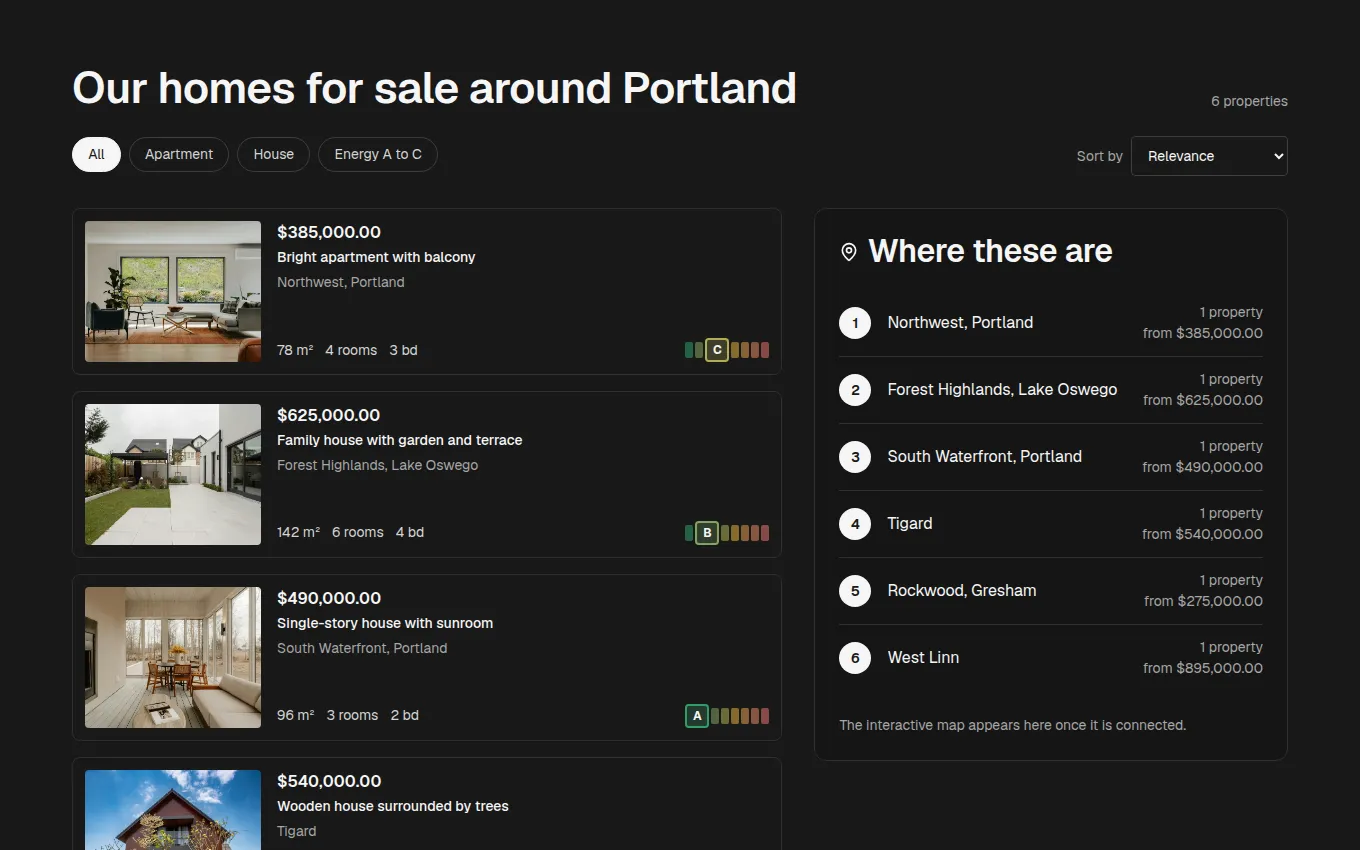The height and width of the screenshot is (850, 1360).
Task: Click the map pin icon beside Where these are
Action: pyautogui.click(x=849, y=252)
